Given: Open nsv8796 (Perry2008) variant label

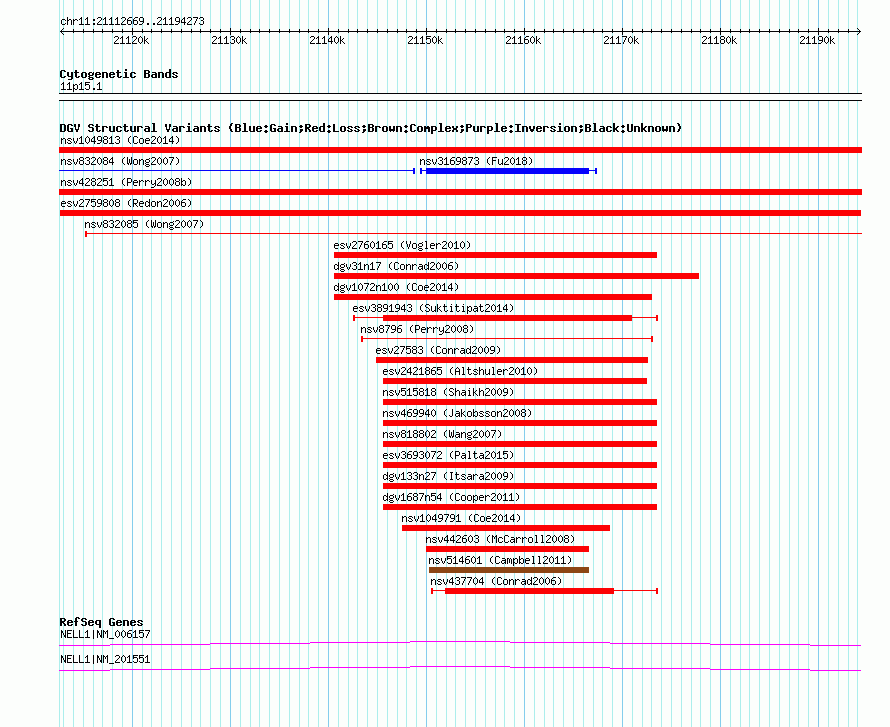Looking at the screenshot, I should click(417, 329).
